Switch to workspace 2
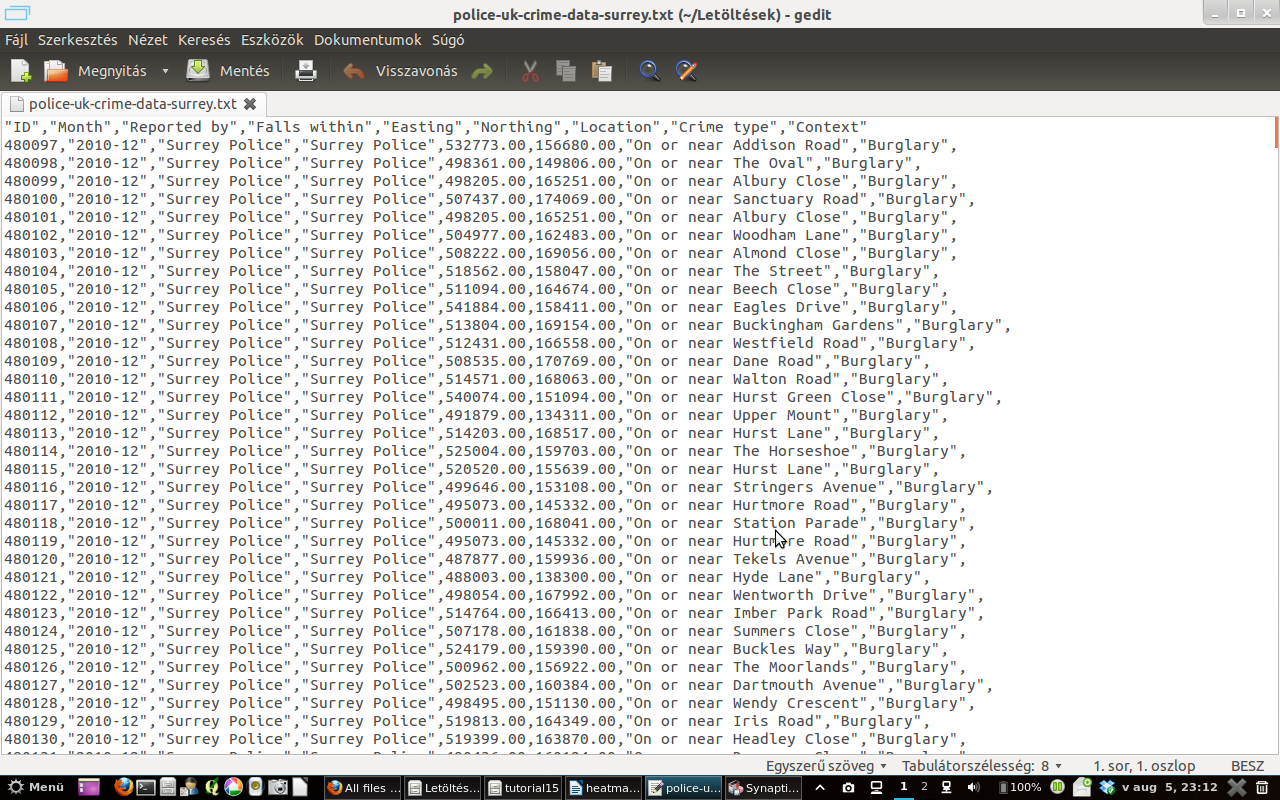The height and width of the screenshot is (800, 1280). tap(924, 787)
